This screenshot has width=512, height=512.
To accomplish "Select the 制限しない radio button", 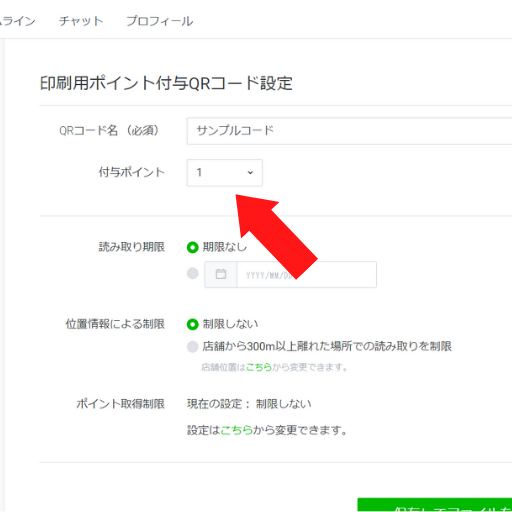I will point(193,324).
